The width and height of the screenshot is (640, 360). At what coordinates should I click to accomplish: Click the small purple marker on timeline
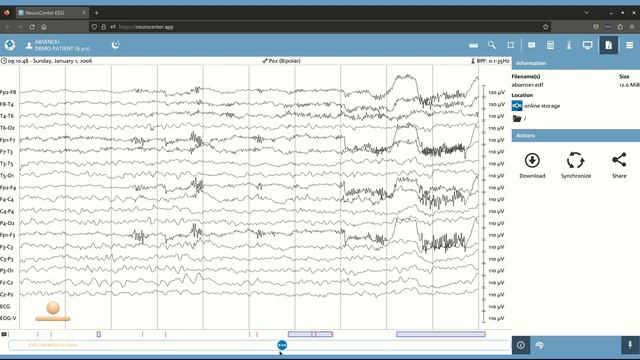click(99, 334)
